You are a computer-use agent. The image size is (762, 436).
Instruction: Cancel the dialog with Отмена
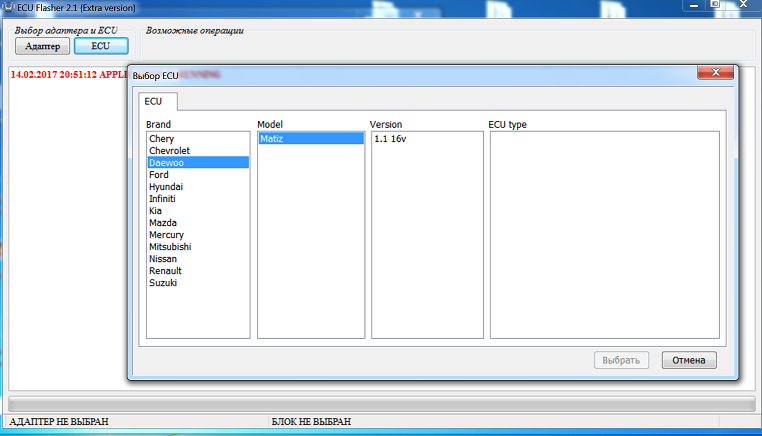click(689, 360)
